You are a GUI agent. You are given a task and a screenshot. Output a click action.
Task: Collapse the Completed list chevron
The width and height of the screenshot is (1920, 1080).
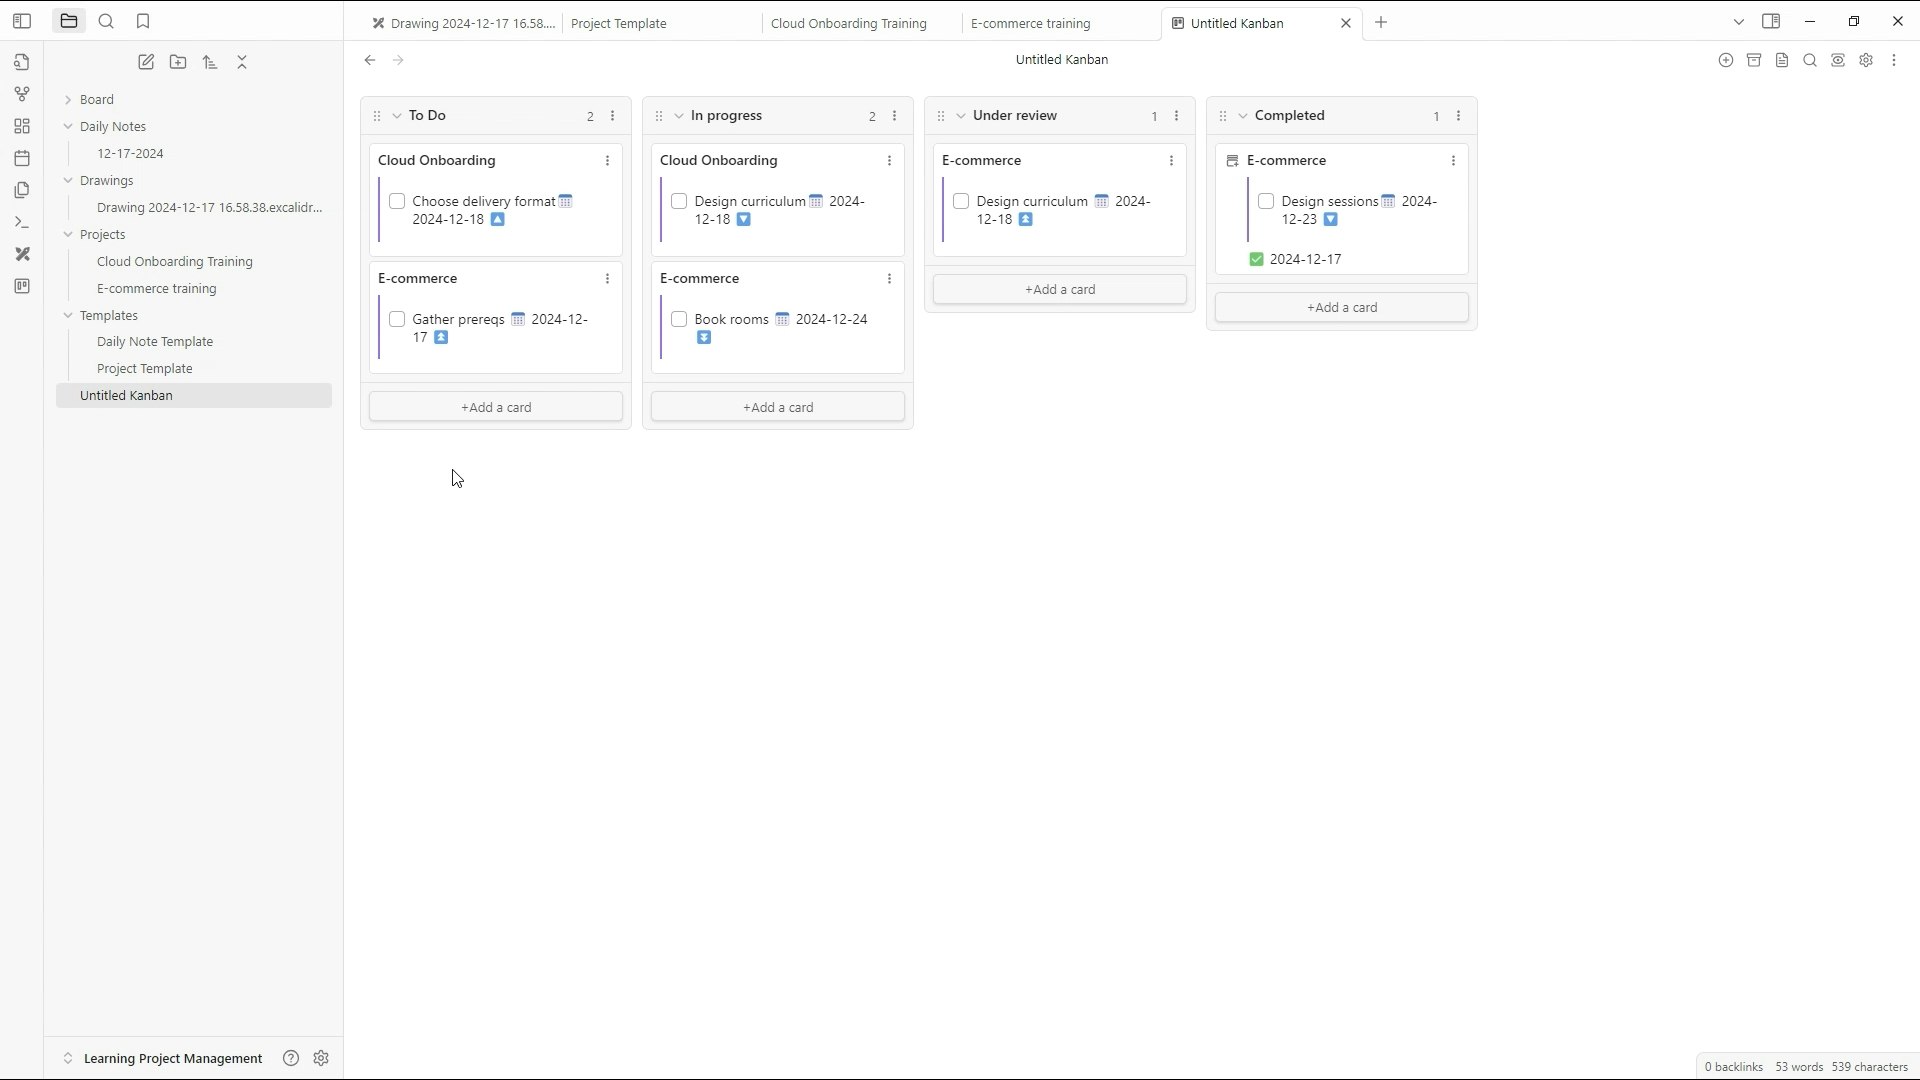tap(1243, 116)
